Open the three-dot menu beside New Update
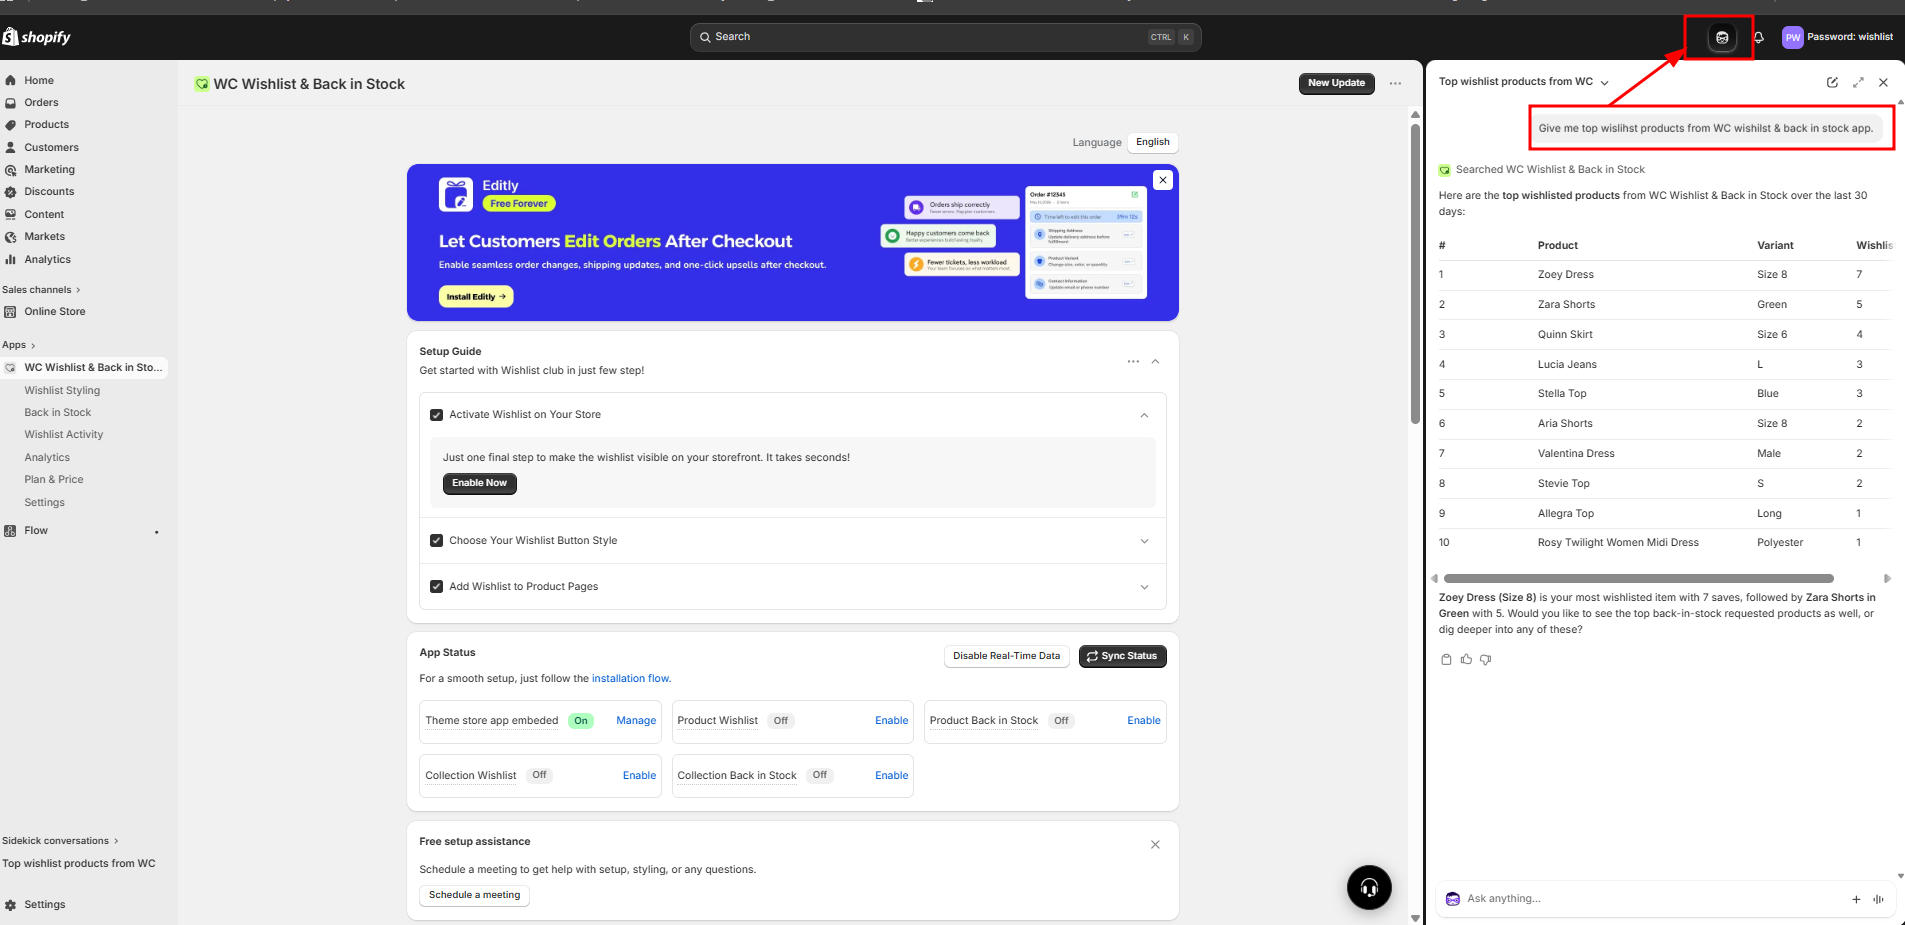Screen dimensions: 1905x925 click(1395, 83)
